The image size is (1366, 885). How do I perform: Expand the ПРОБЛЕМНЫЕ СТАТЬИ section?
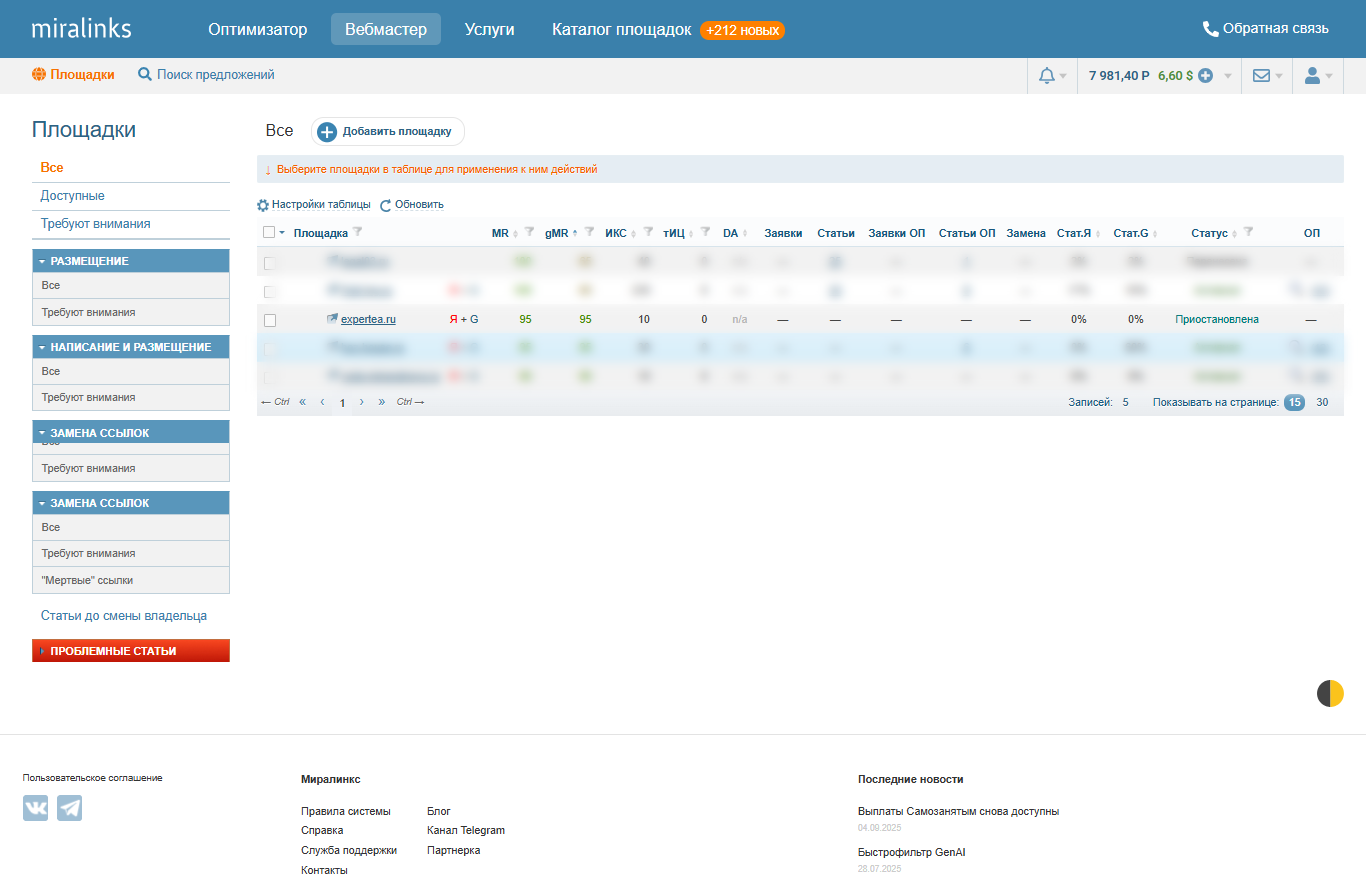tap(42, 651)
